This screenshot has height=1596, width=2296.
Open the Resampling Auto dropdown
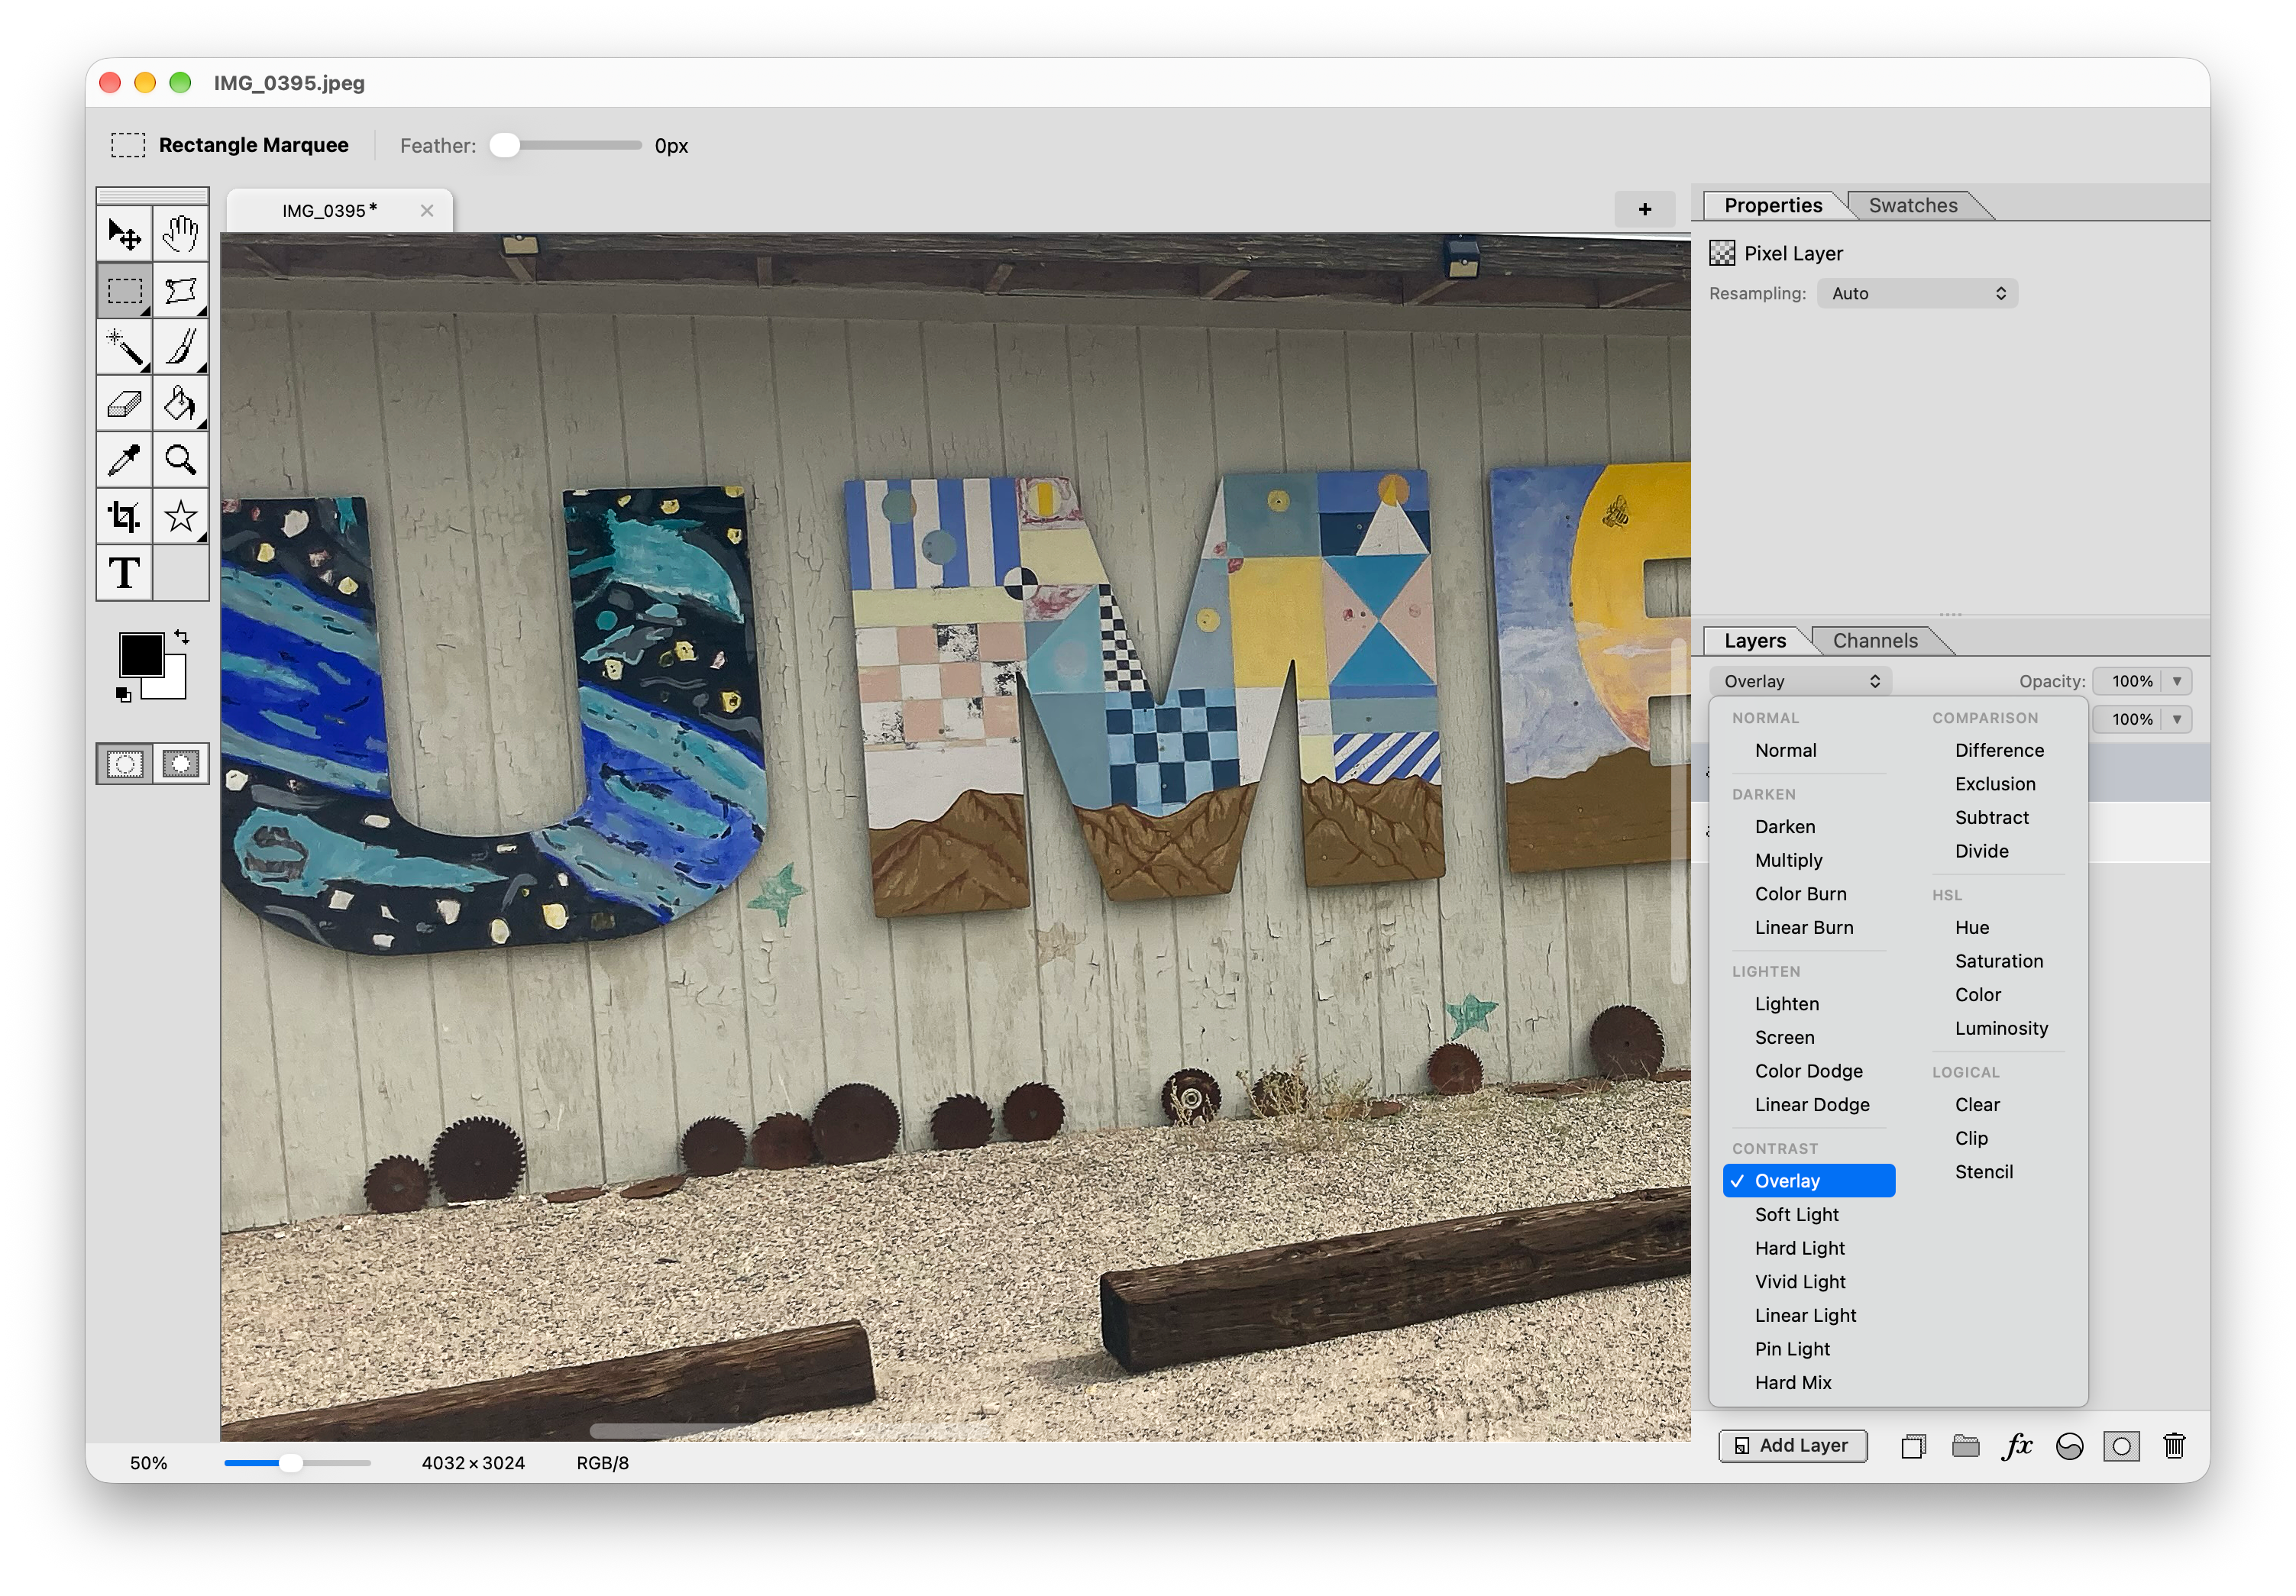tap(1917, 293)
